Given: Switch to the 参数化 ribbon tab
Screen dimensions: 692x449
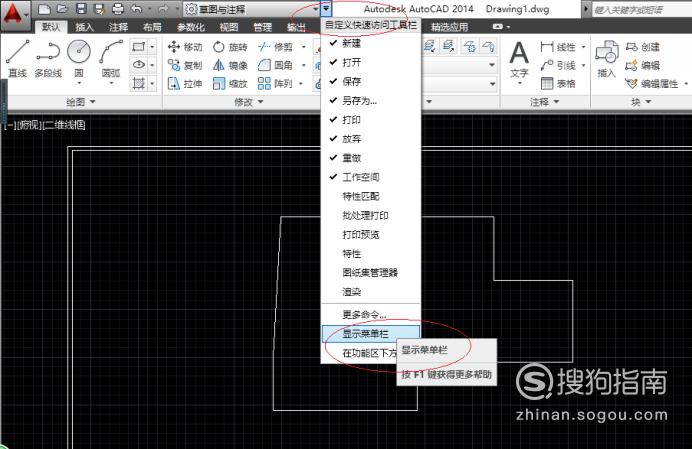Looking at the screenshot, I should tap(191, 27).
